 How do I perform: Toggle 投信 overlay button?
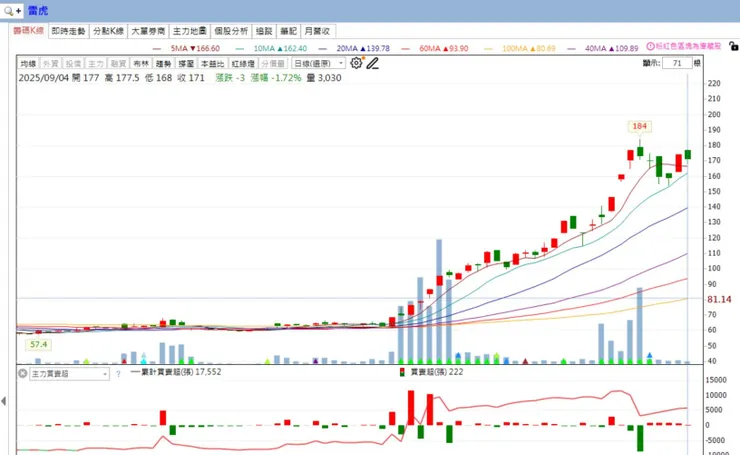73,63
